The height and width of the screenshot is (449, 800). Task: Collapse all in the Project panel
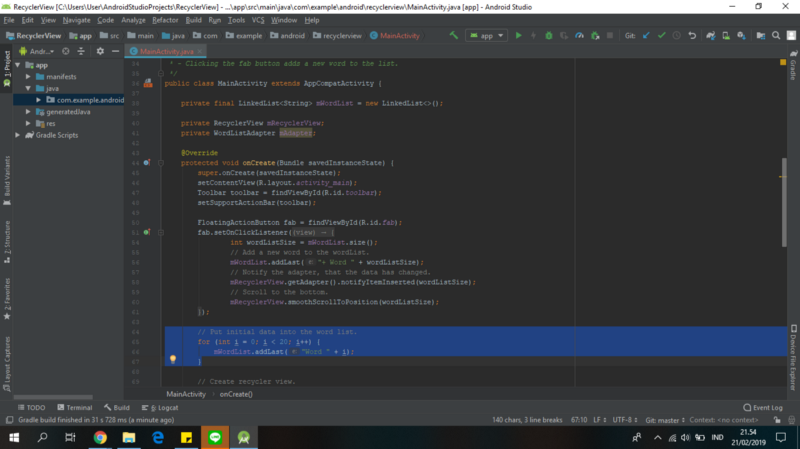pos(81,51)
